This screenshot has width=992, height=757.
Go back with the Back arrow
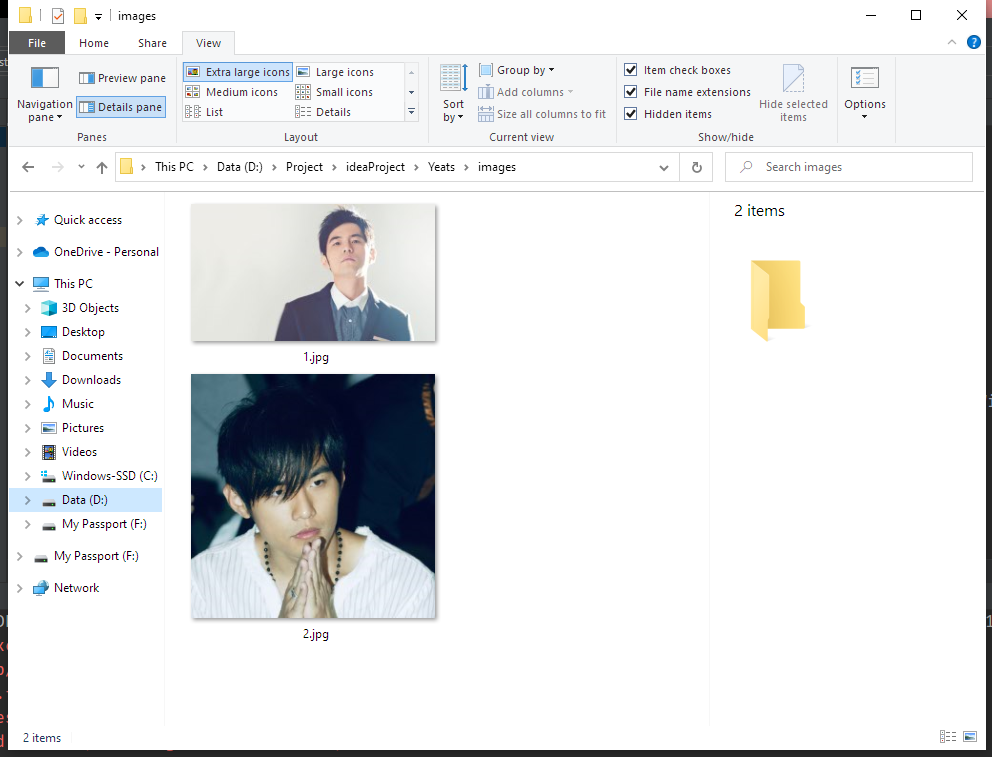coord(28,167)
